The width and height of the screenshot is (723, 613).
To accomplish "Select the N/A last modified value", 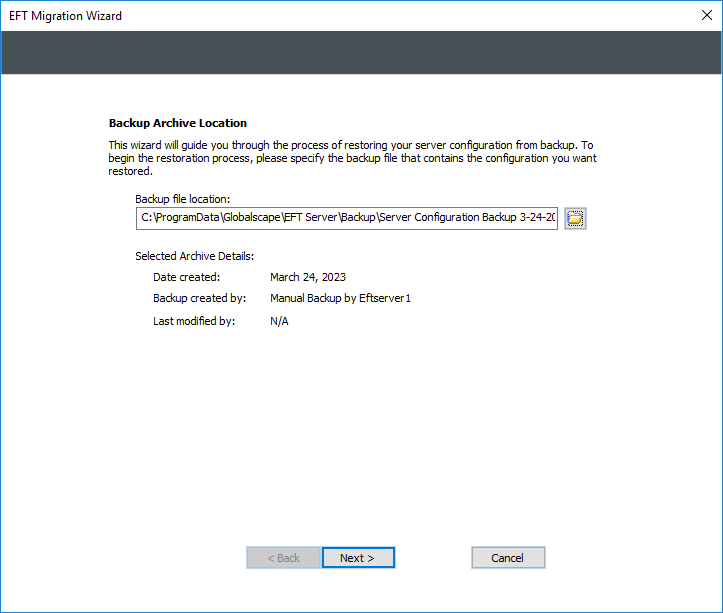I will pos(279,321).
